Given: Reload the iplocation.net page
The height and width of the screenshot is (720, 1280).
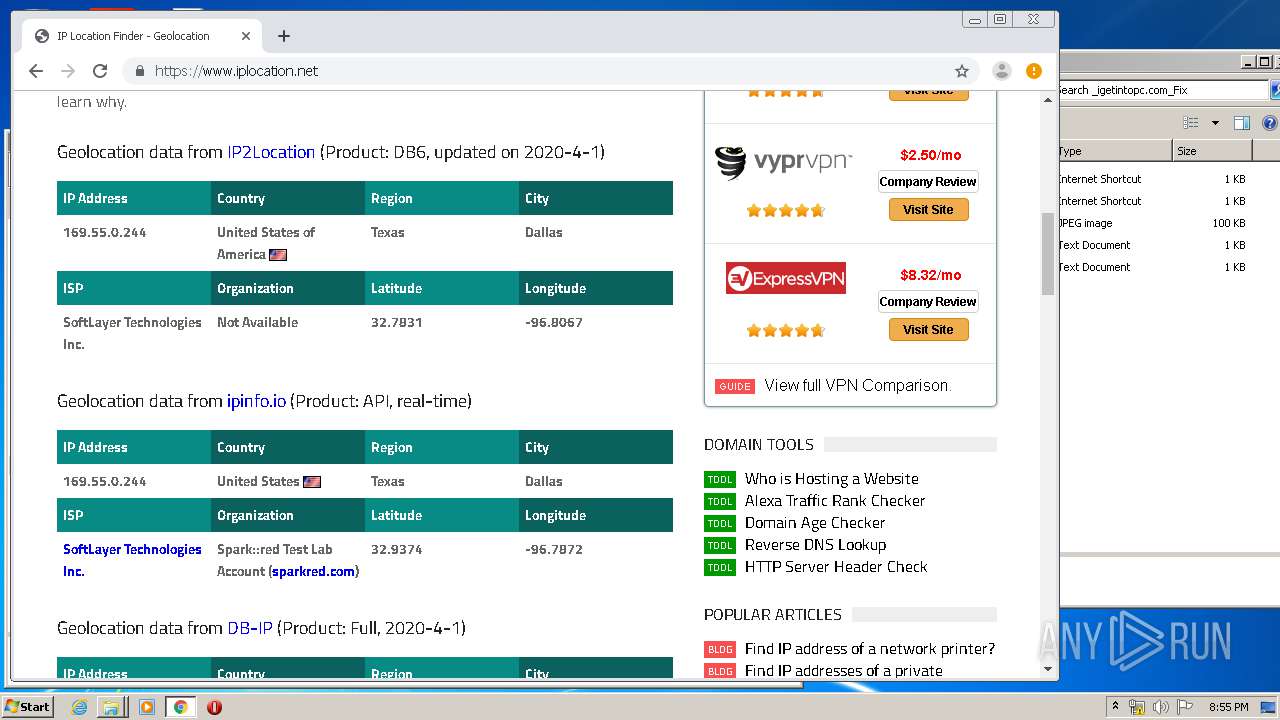Looking at the screenshot, I should click(100, 71).
